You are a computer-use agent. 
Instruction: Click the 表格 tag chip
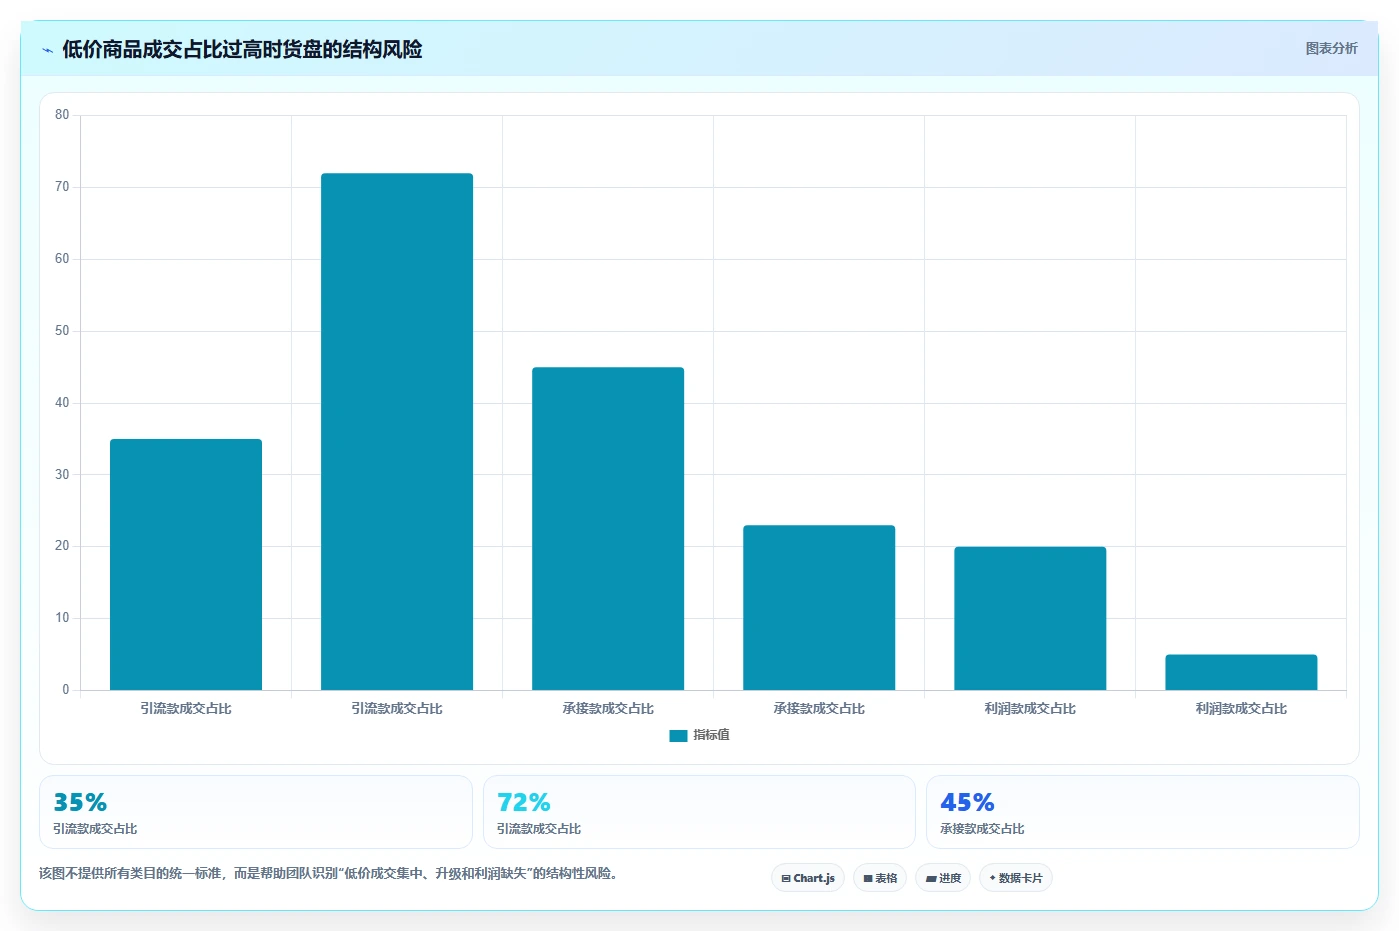click(880, 878)
